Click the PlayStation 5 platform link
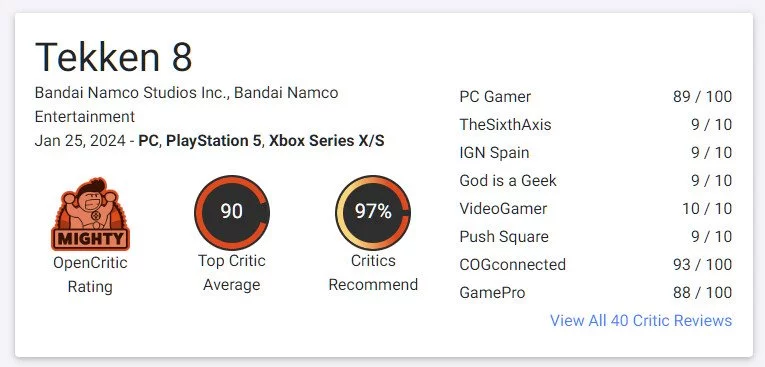Screen dimensions: 765x367 coord(214,141)
